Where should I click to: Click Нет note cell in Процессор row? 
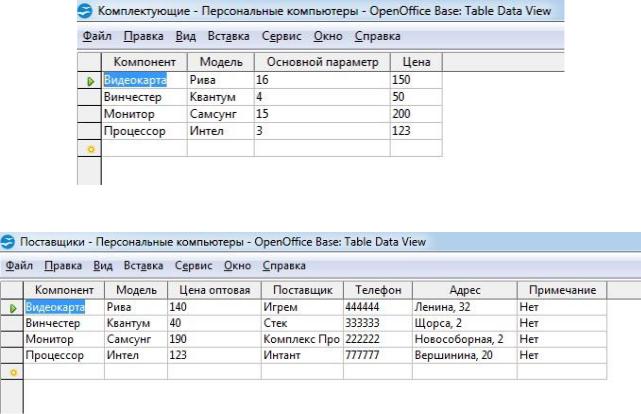(562, 355)
